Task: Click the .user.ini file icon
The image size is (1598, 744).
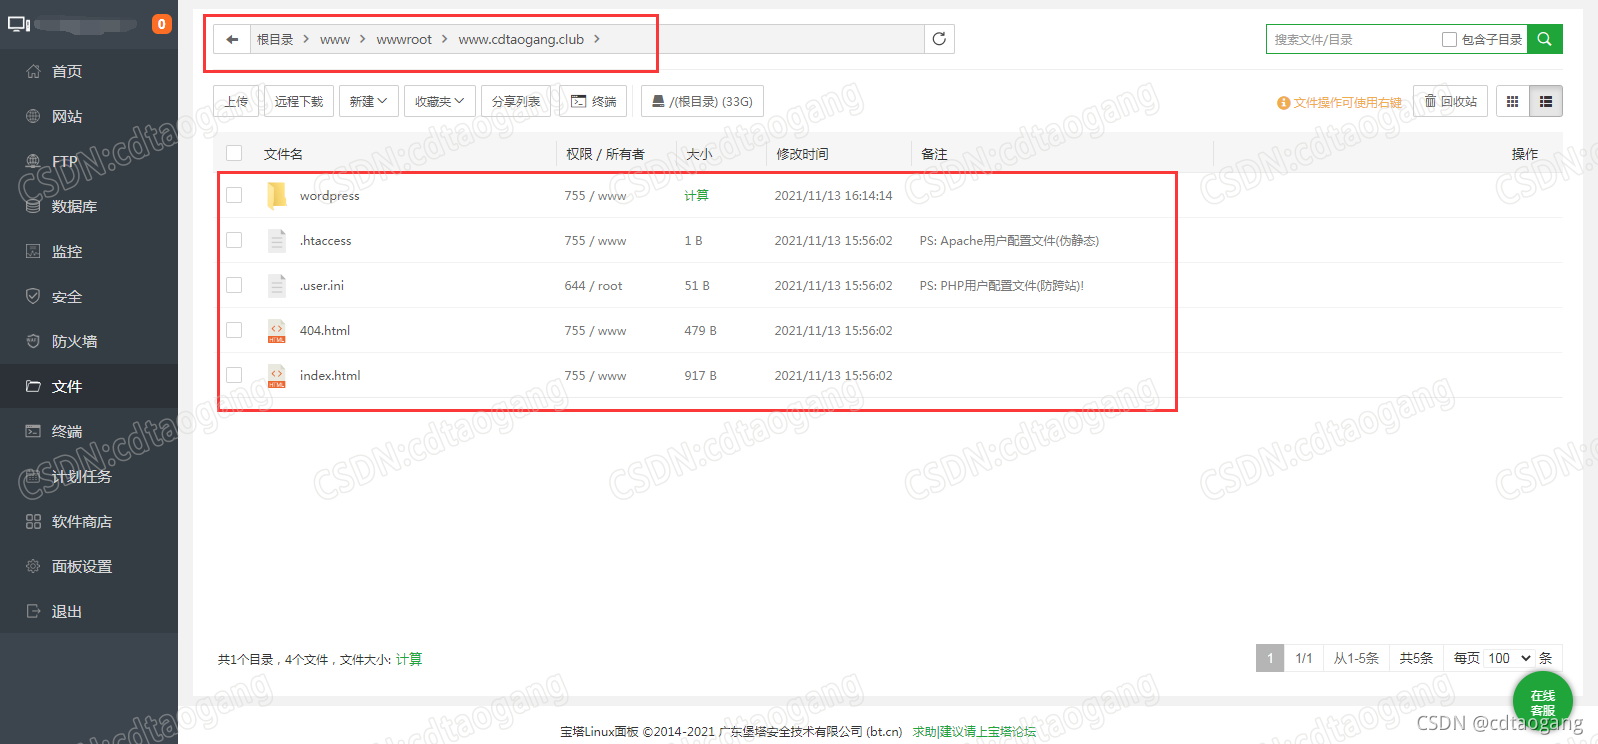Action: (x=277, y=285)
